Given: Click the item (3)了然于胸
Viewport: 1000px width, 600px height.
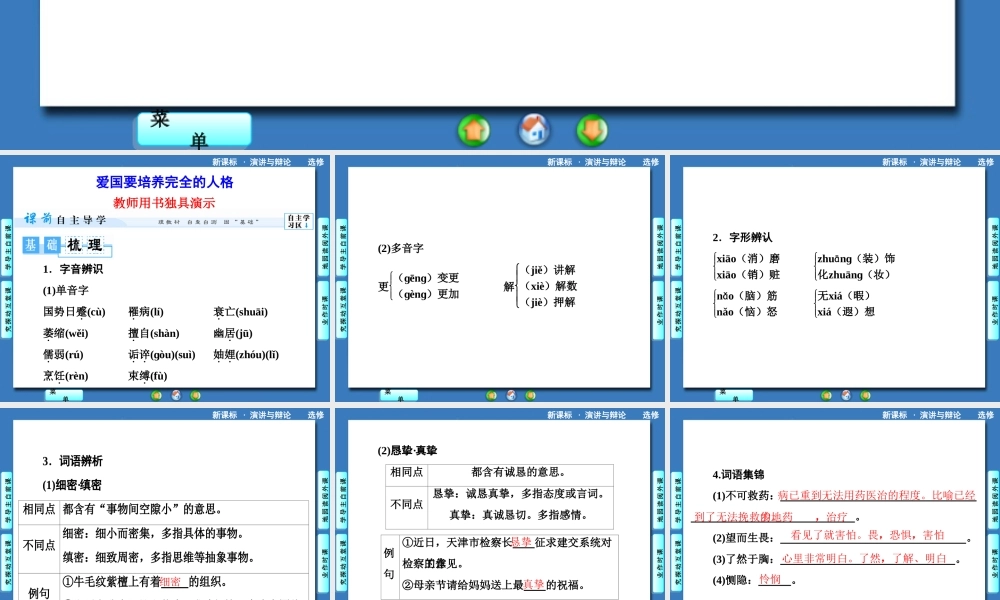Looking at the screenshot, I should pos(743,559).
